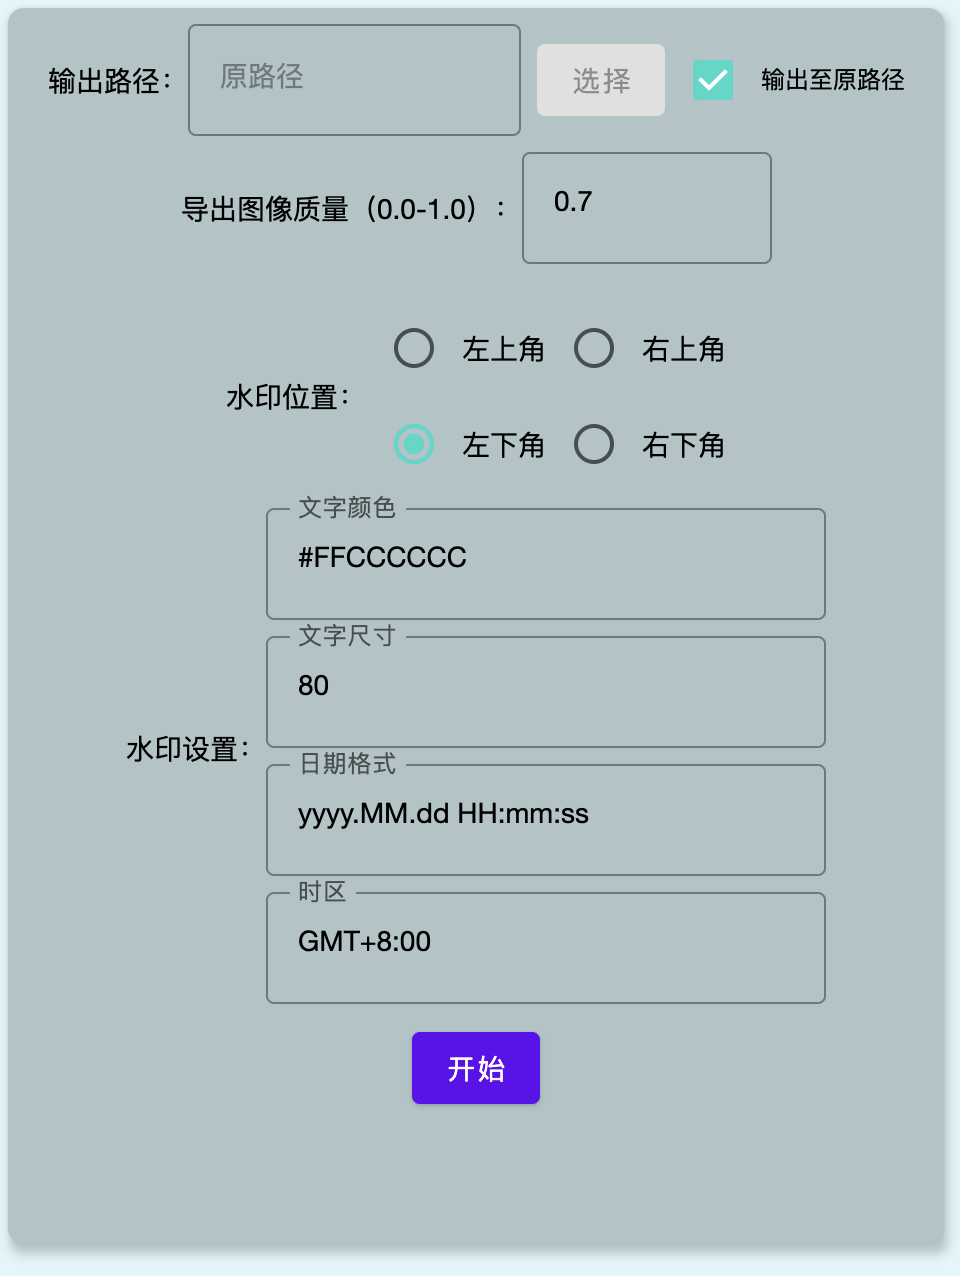Click the 文字颜色 field with #FFCCCCCC
This screenshot has width=960, height=1276.
546,564
